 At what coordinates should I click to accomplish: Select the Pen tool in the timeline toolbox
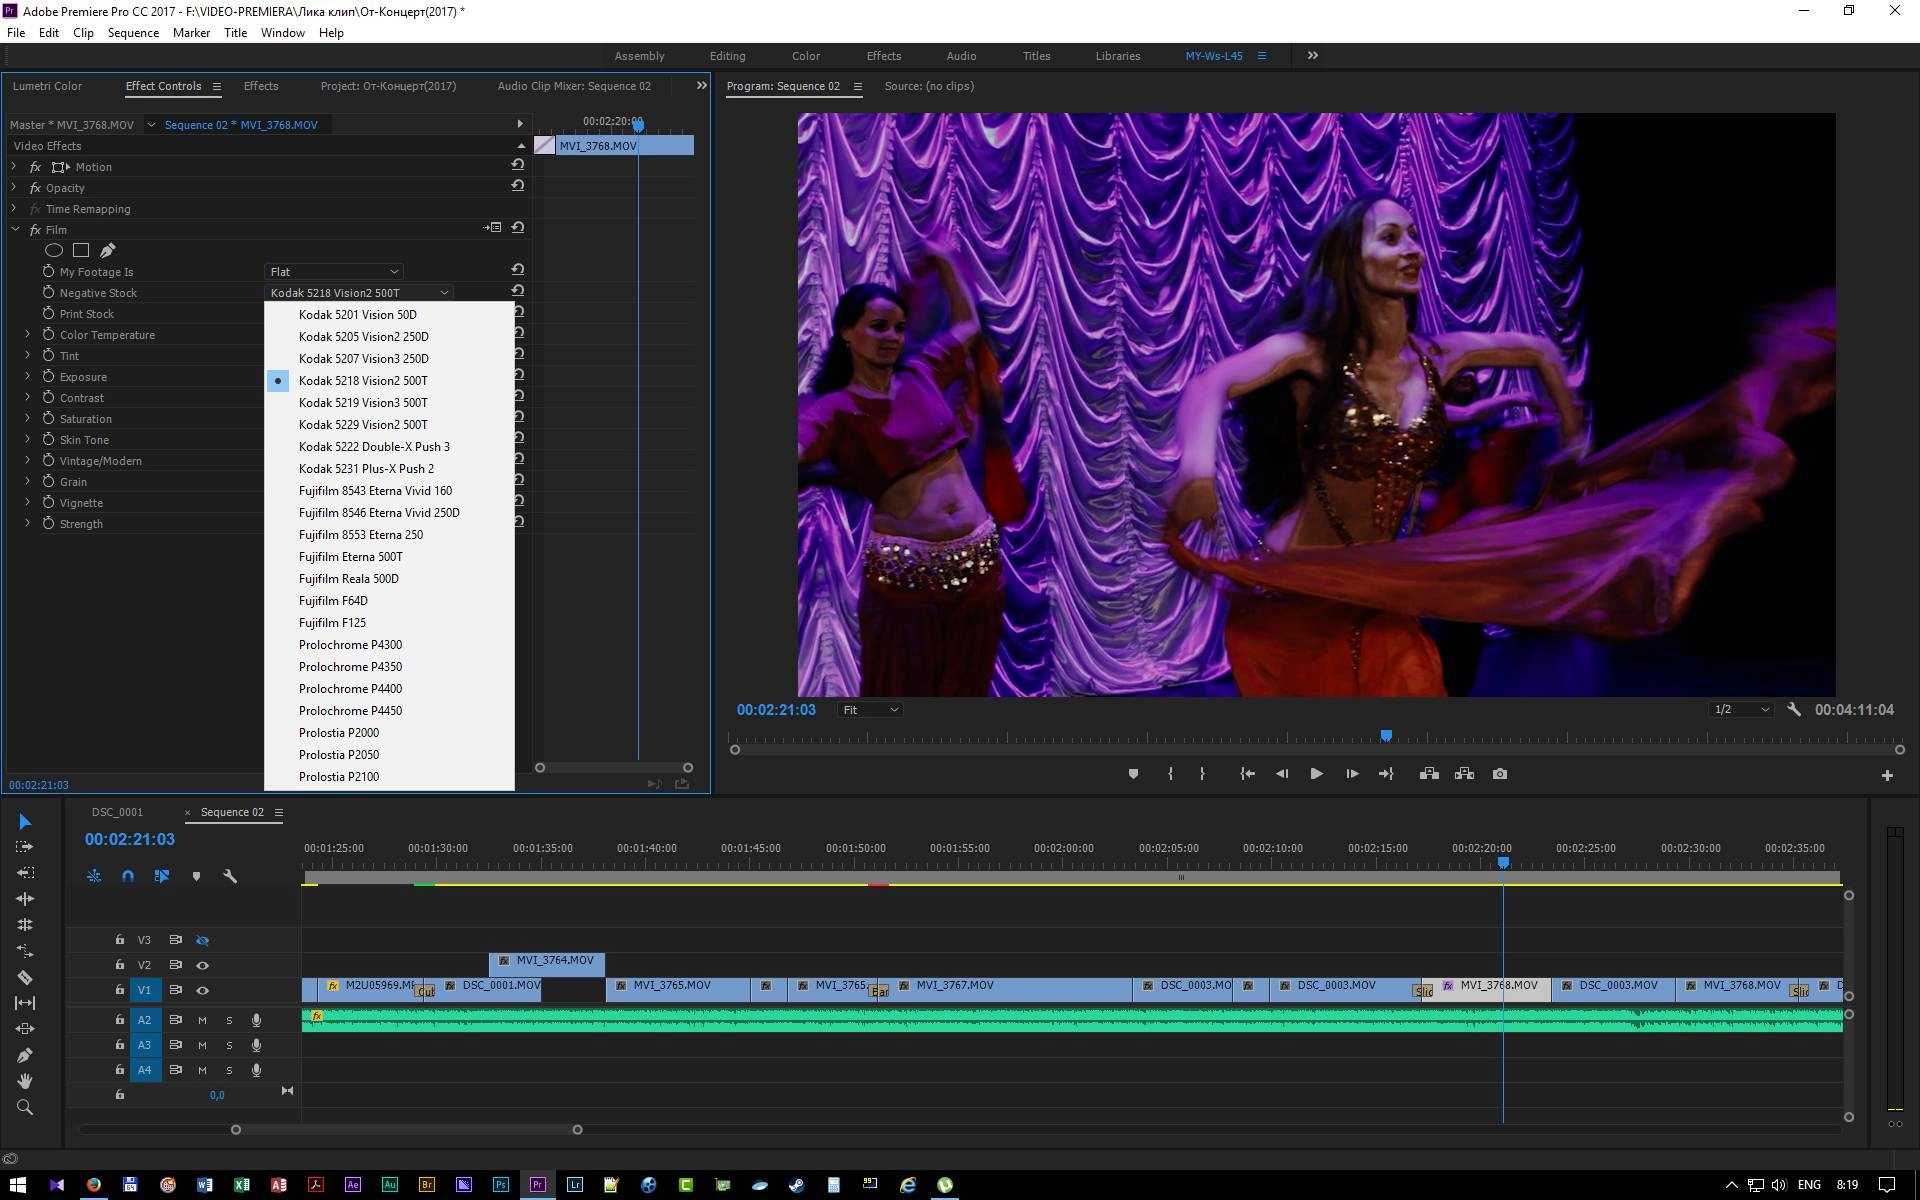tap(25, 1055)
